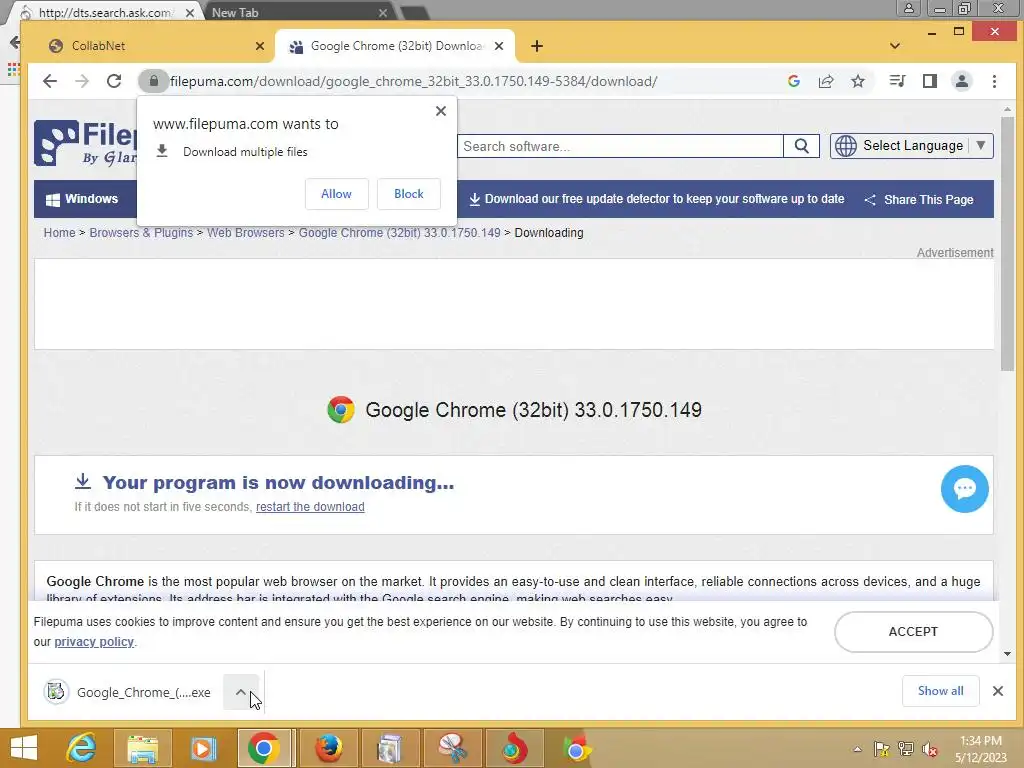The image size is (1024, 768).
Task: Dismiss the download permission popup
Action: pyautogui.click(x=441, y=111)
